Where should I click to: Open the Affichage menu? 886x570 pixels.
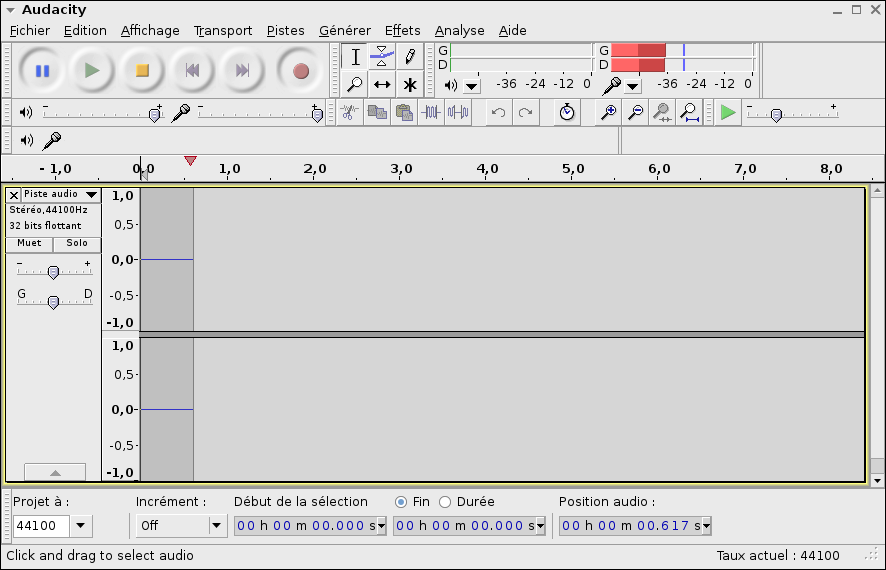pos(150,31)
